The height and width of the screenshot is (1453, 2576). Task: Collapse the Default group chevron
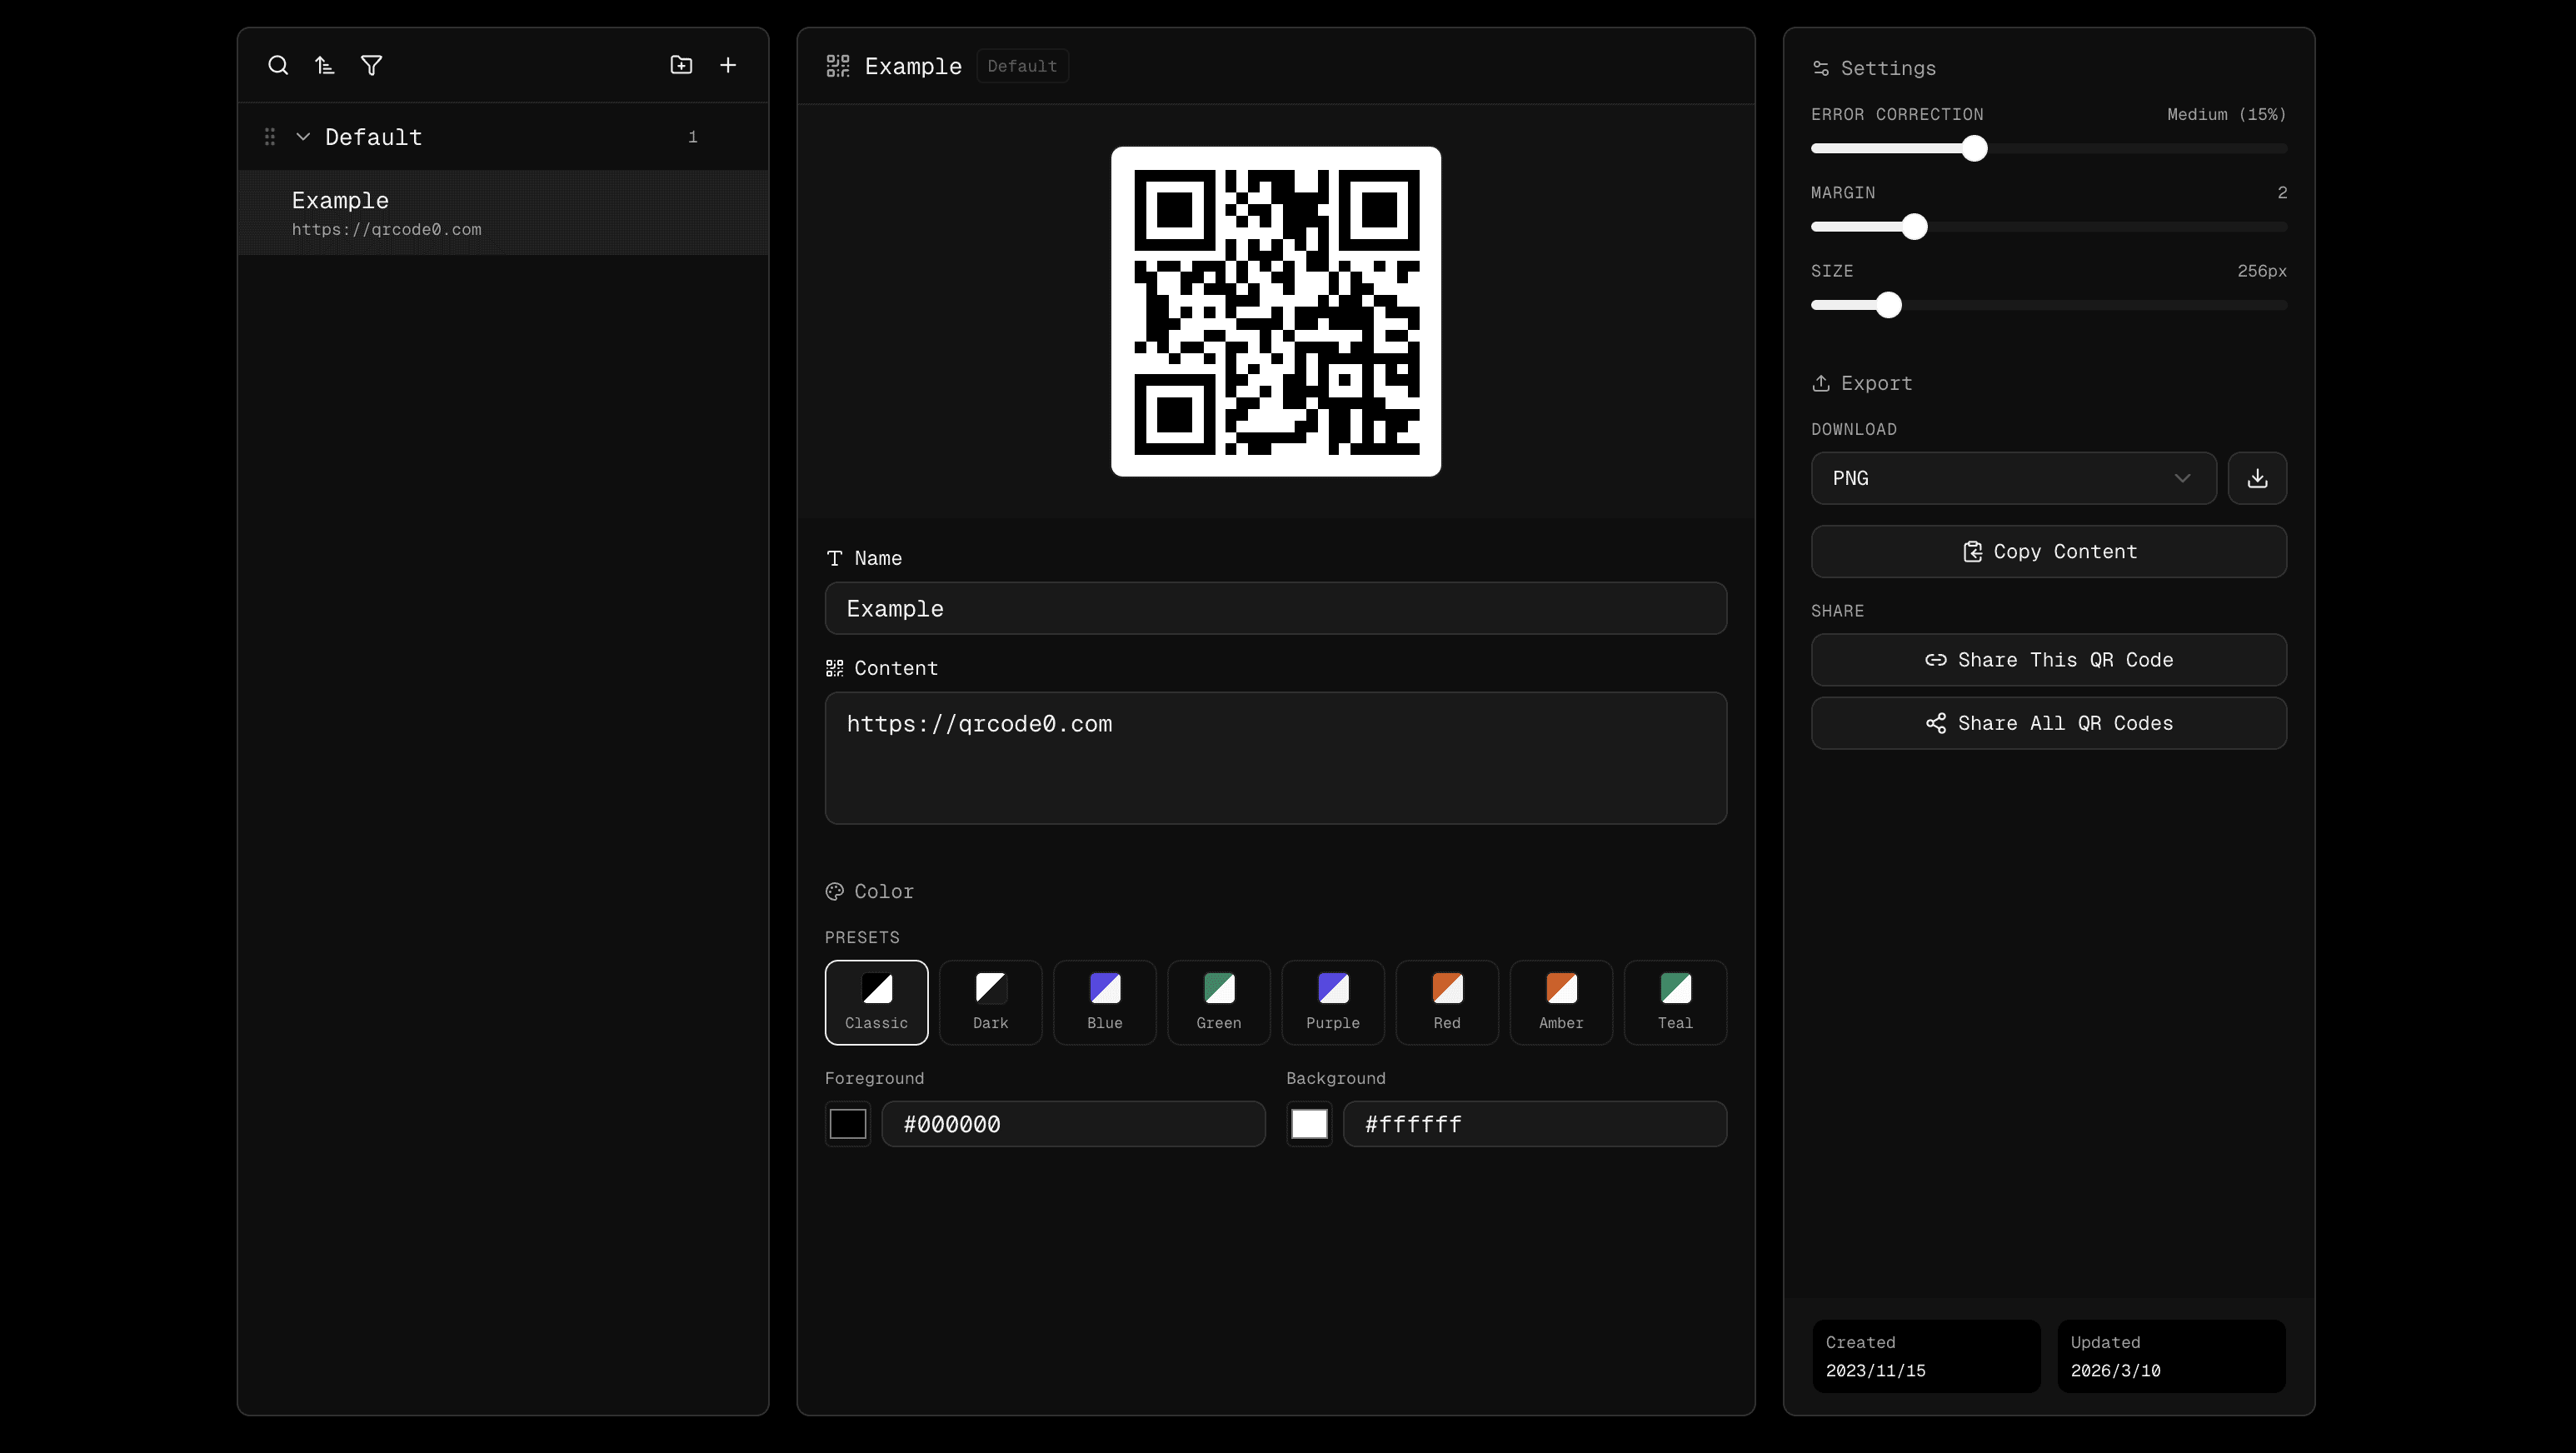(303, 137)
